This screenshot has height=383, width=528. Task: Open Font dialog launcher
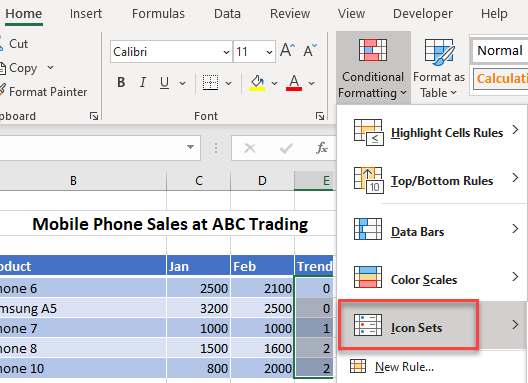[x=320, y=116]
